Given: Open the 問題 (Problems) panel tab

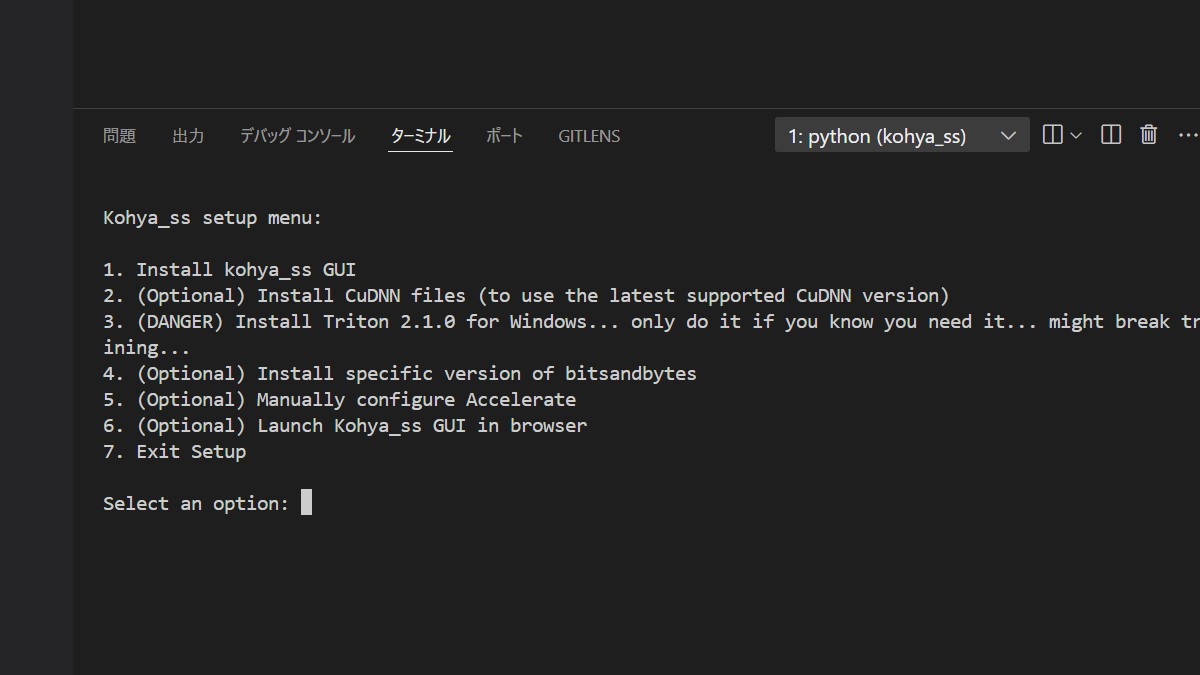Looking at the screenshot, I should click(x=119, y=136).
